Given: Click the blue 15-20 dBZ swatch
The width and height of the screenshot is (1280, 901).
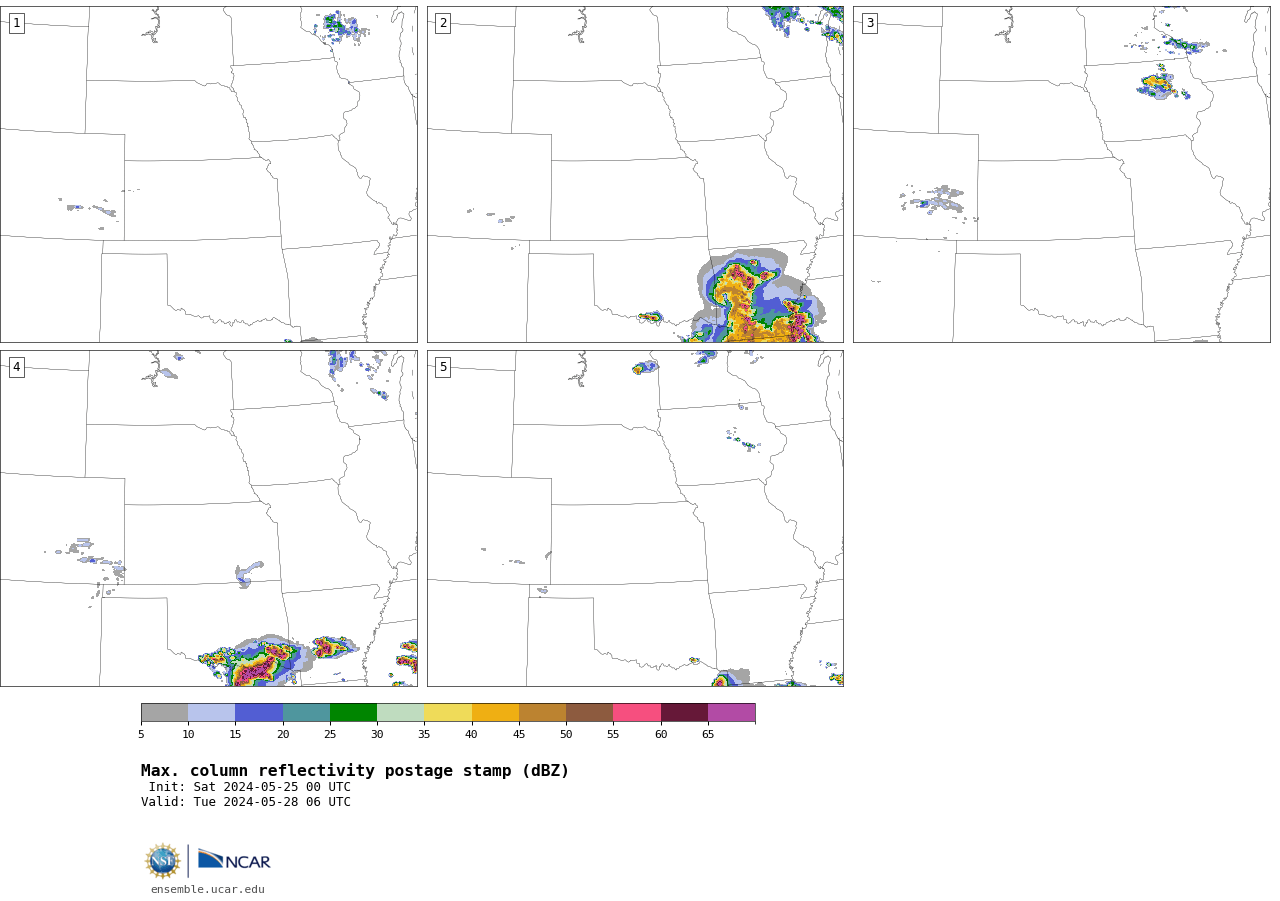Looking at the screenshot, I should (x=259, y=712).
